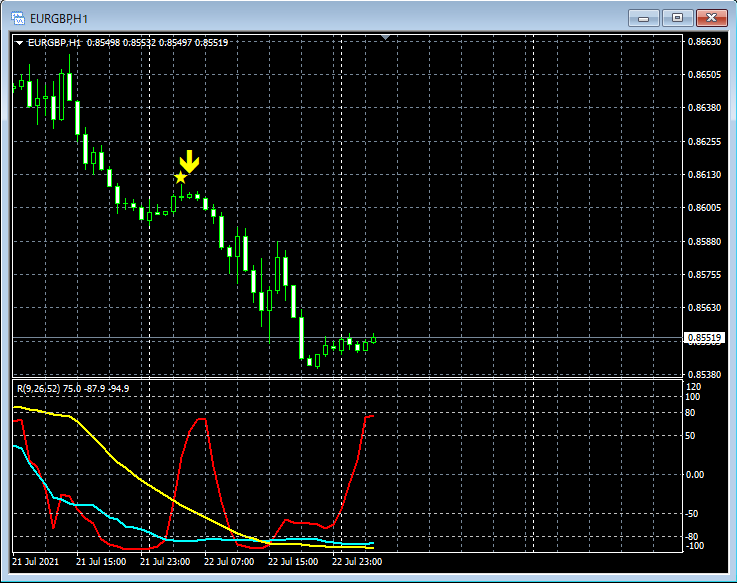
Task: Click the price scale value 0.85755
Action: pyautogui.click(x=704, y=275)
